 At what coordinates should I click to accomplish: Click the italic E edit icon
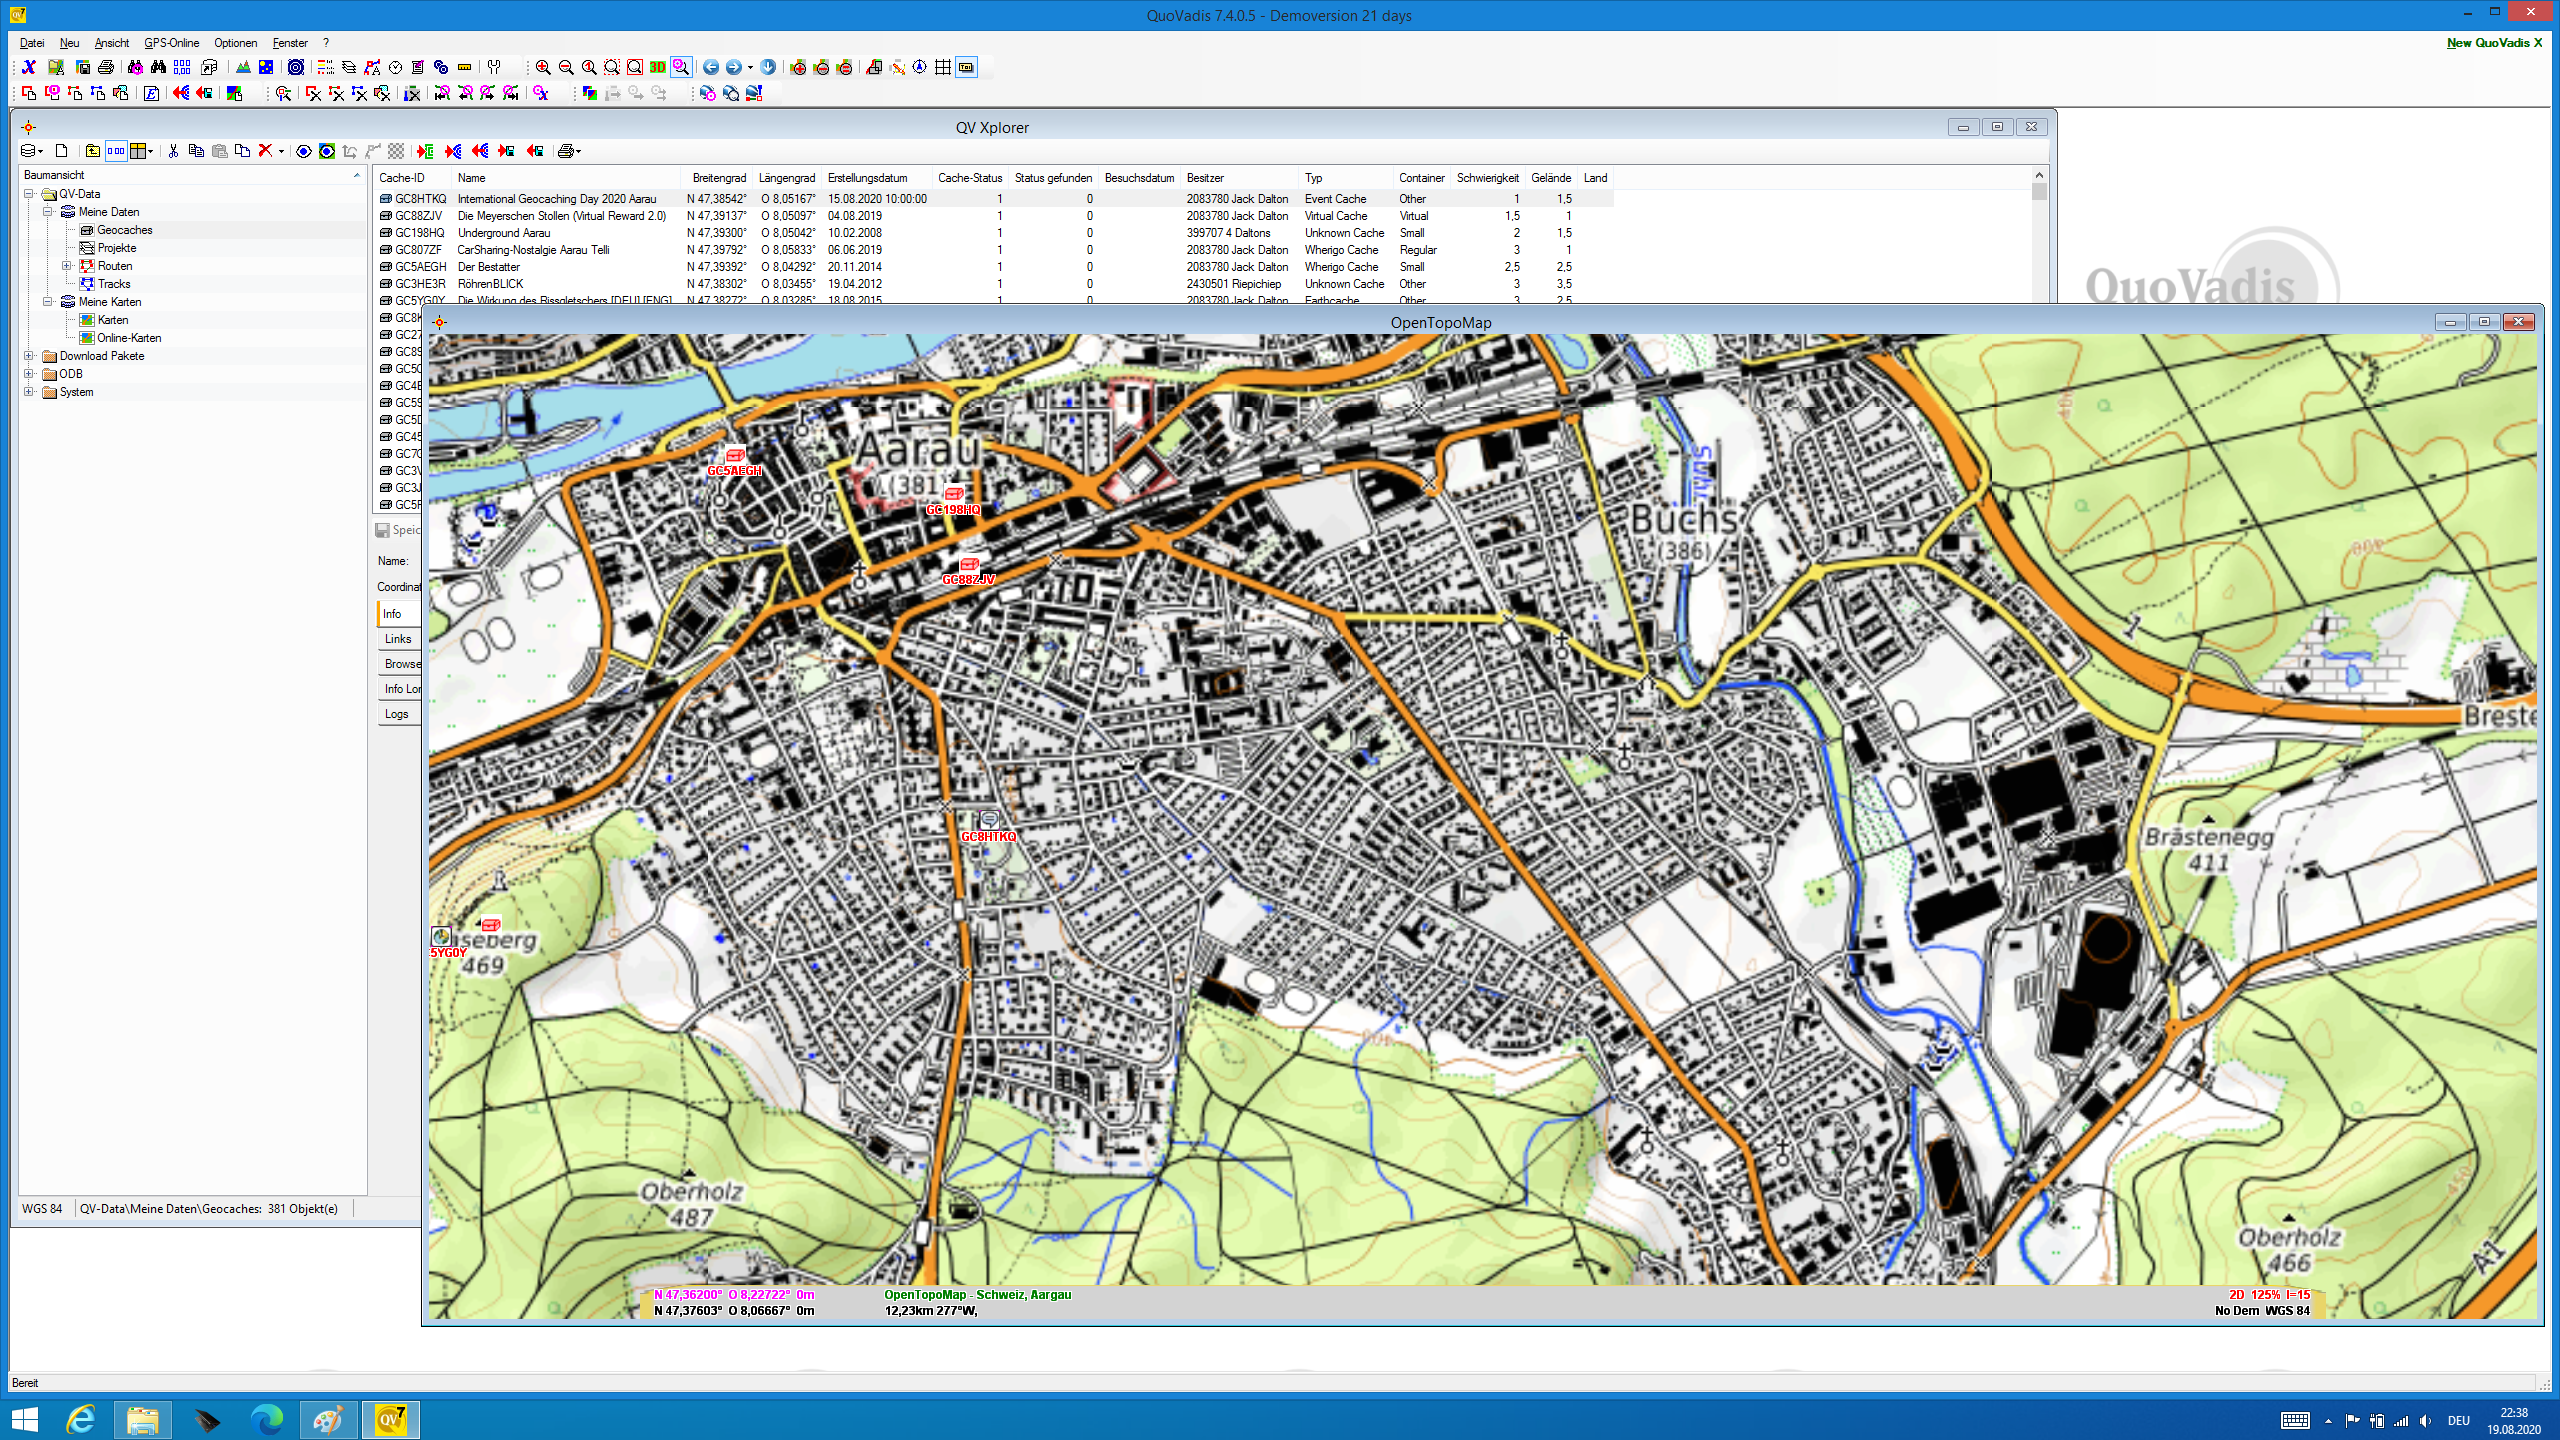[x=151, y=93]
